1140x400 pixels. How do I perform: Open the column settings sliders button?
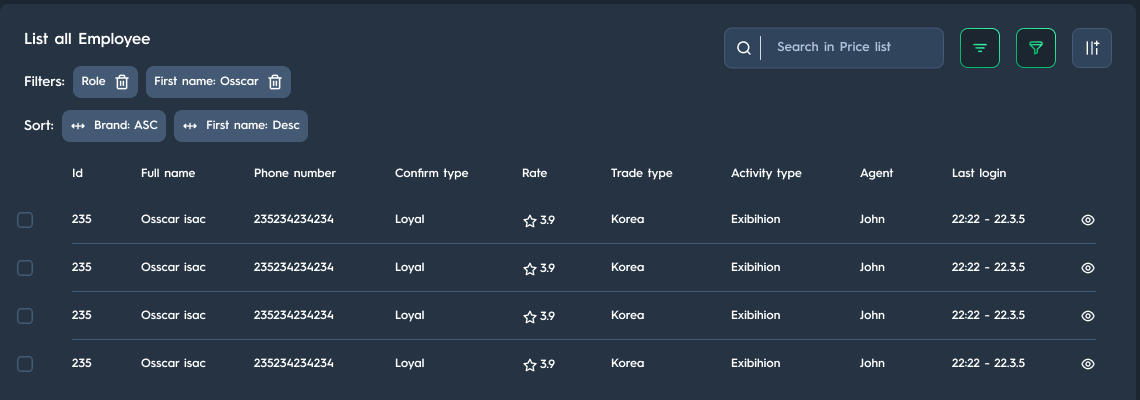(1091, 48)
